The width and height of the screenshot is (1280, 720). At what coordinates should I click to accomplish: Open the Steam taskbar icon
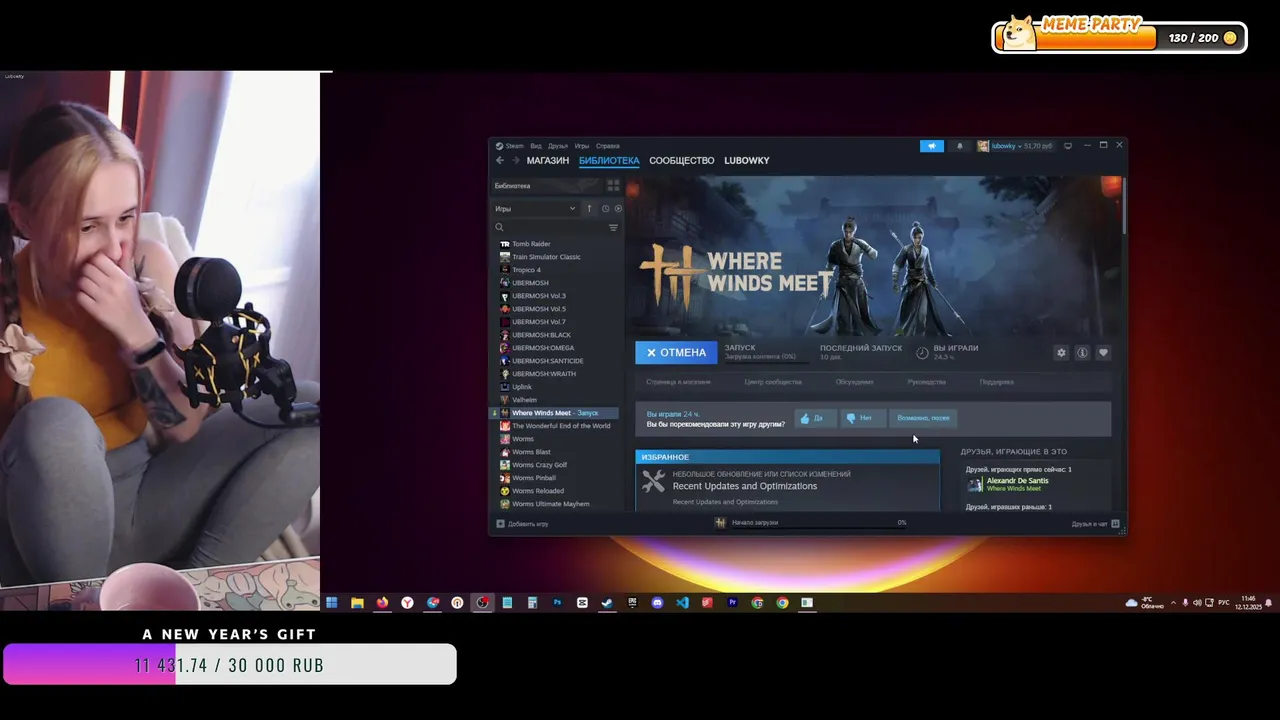[607, 603]
